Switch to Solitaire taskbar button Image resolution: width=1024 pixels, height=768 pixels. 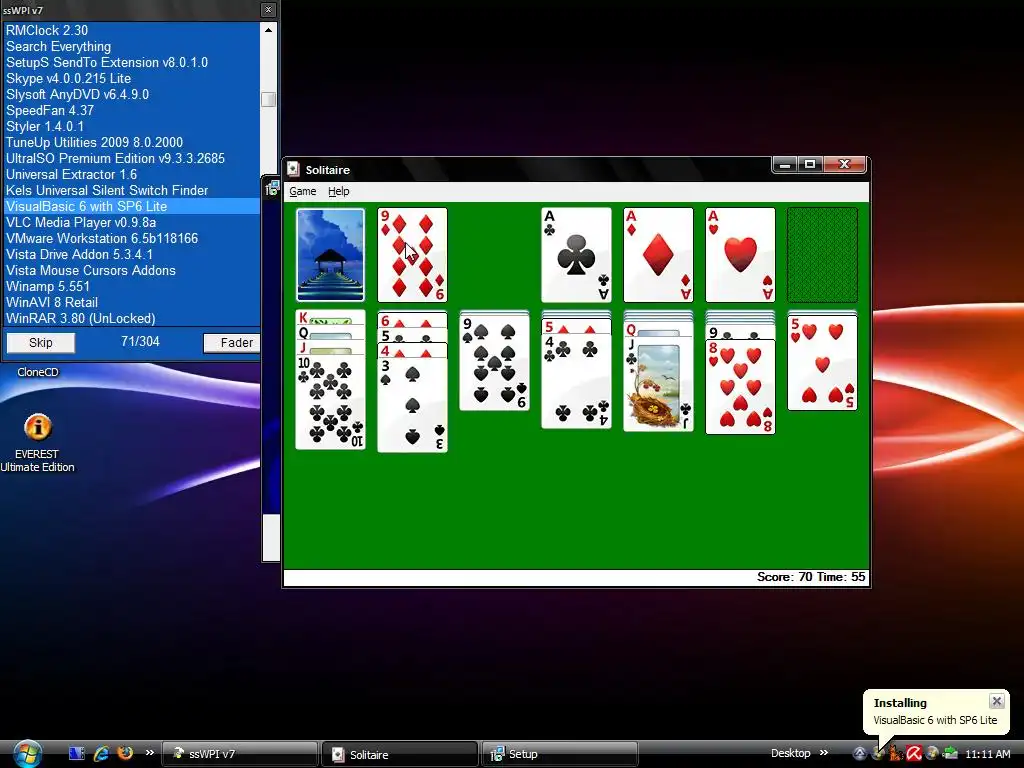point(400,754)
